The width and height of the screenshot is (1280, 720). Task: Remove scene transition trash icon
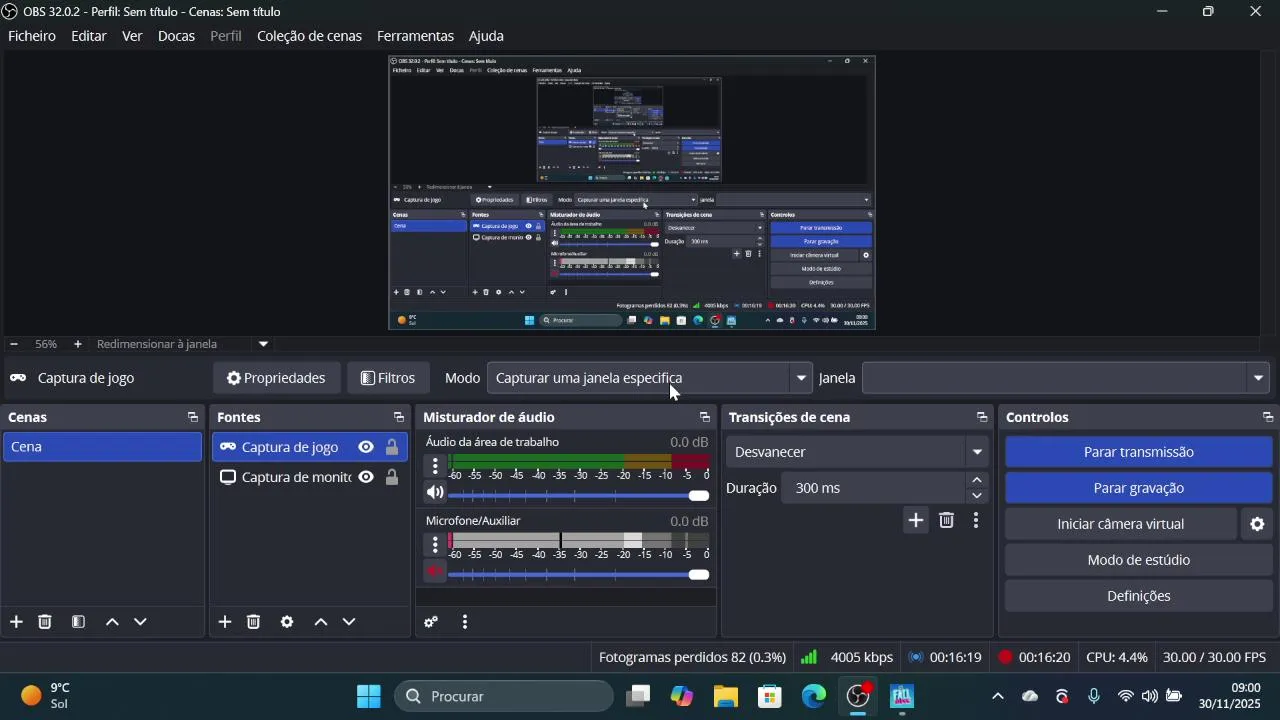[x=947, y=520]
